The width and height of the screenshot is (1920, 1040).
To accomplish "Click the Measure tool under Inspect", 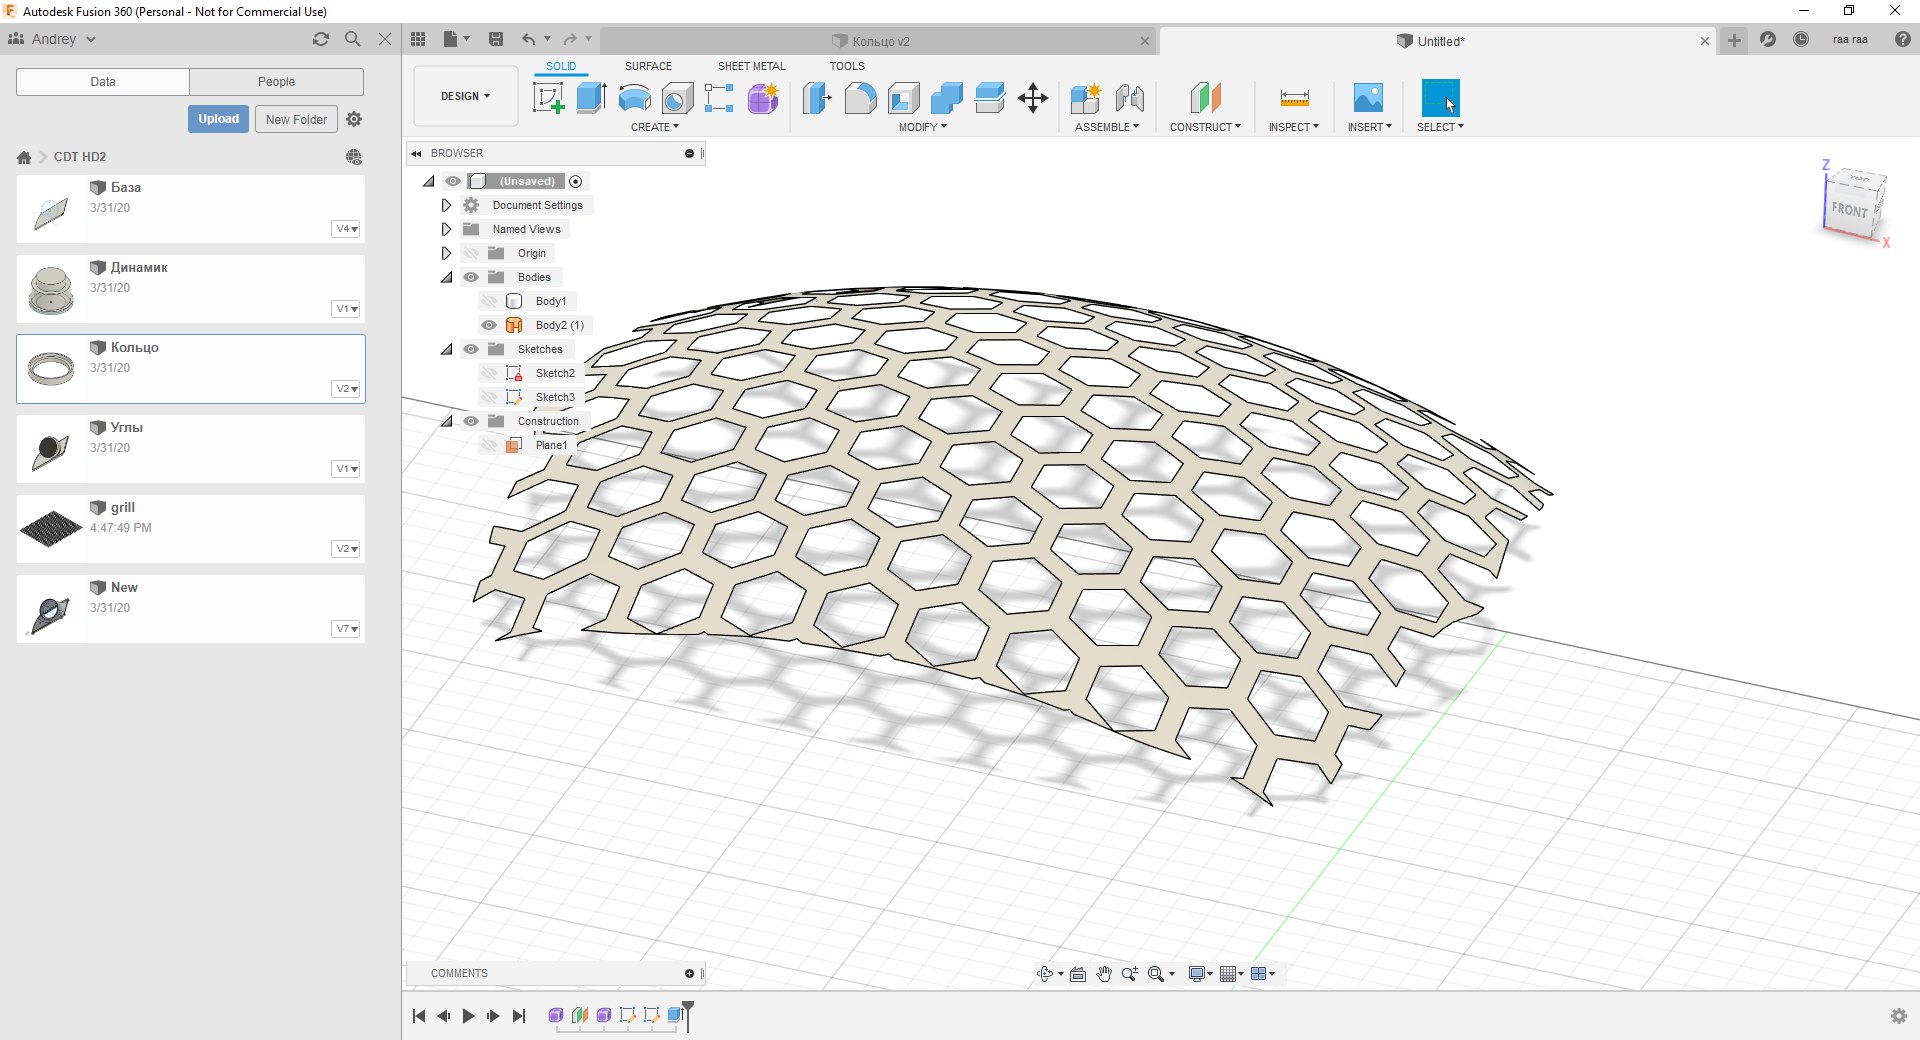I will pyautogui.click(x=1294, y=98).
